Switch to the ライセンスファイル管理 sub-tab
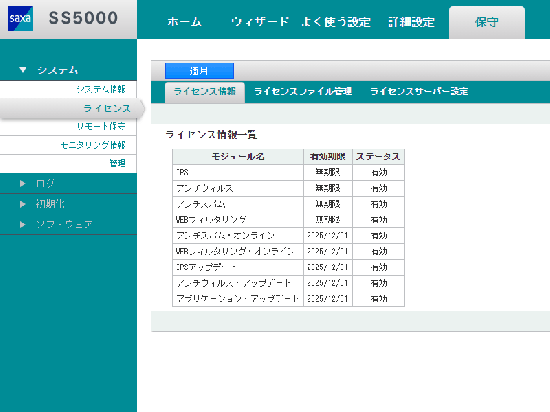550x412 pixels. click(x=303, y=92)
